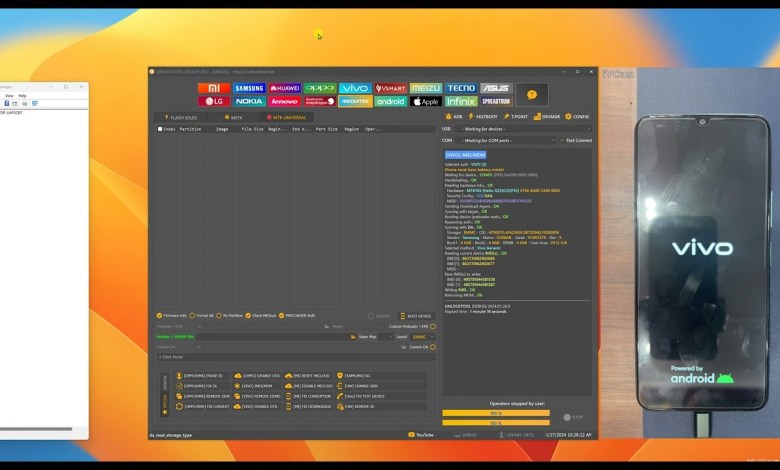Click the STOP button
The width and height of the screenshot is (780, 470).
click(x=573, y=417)
